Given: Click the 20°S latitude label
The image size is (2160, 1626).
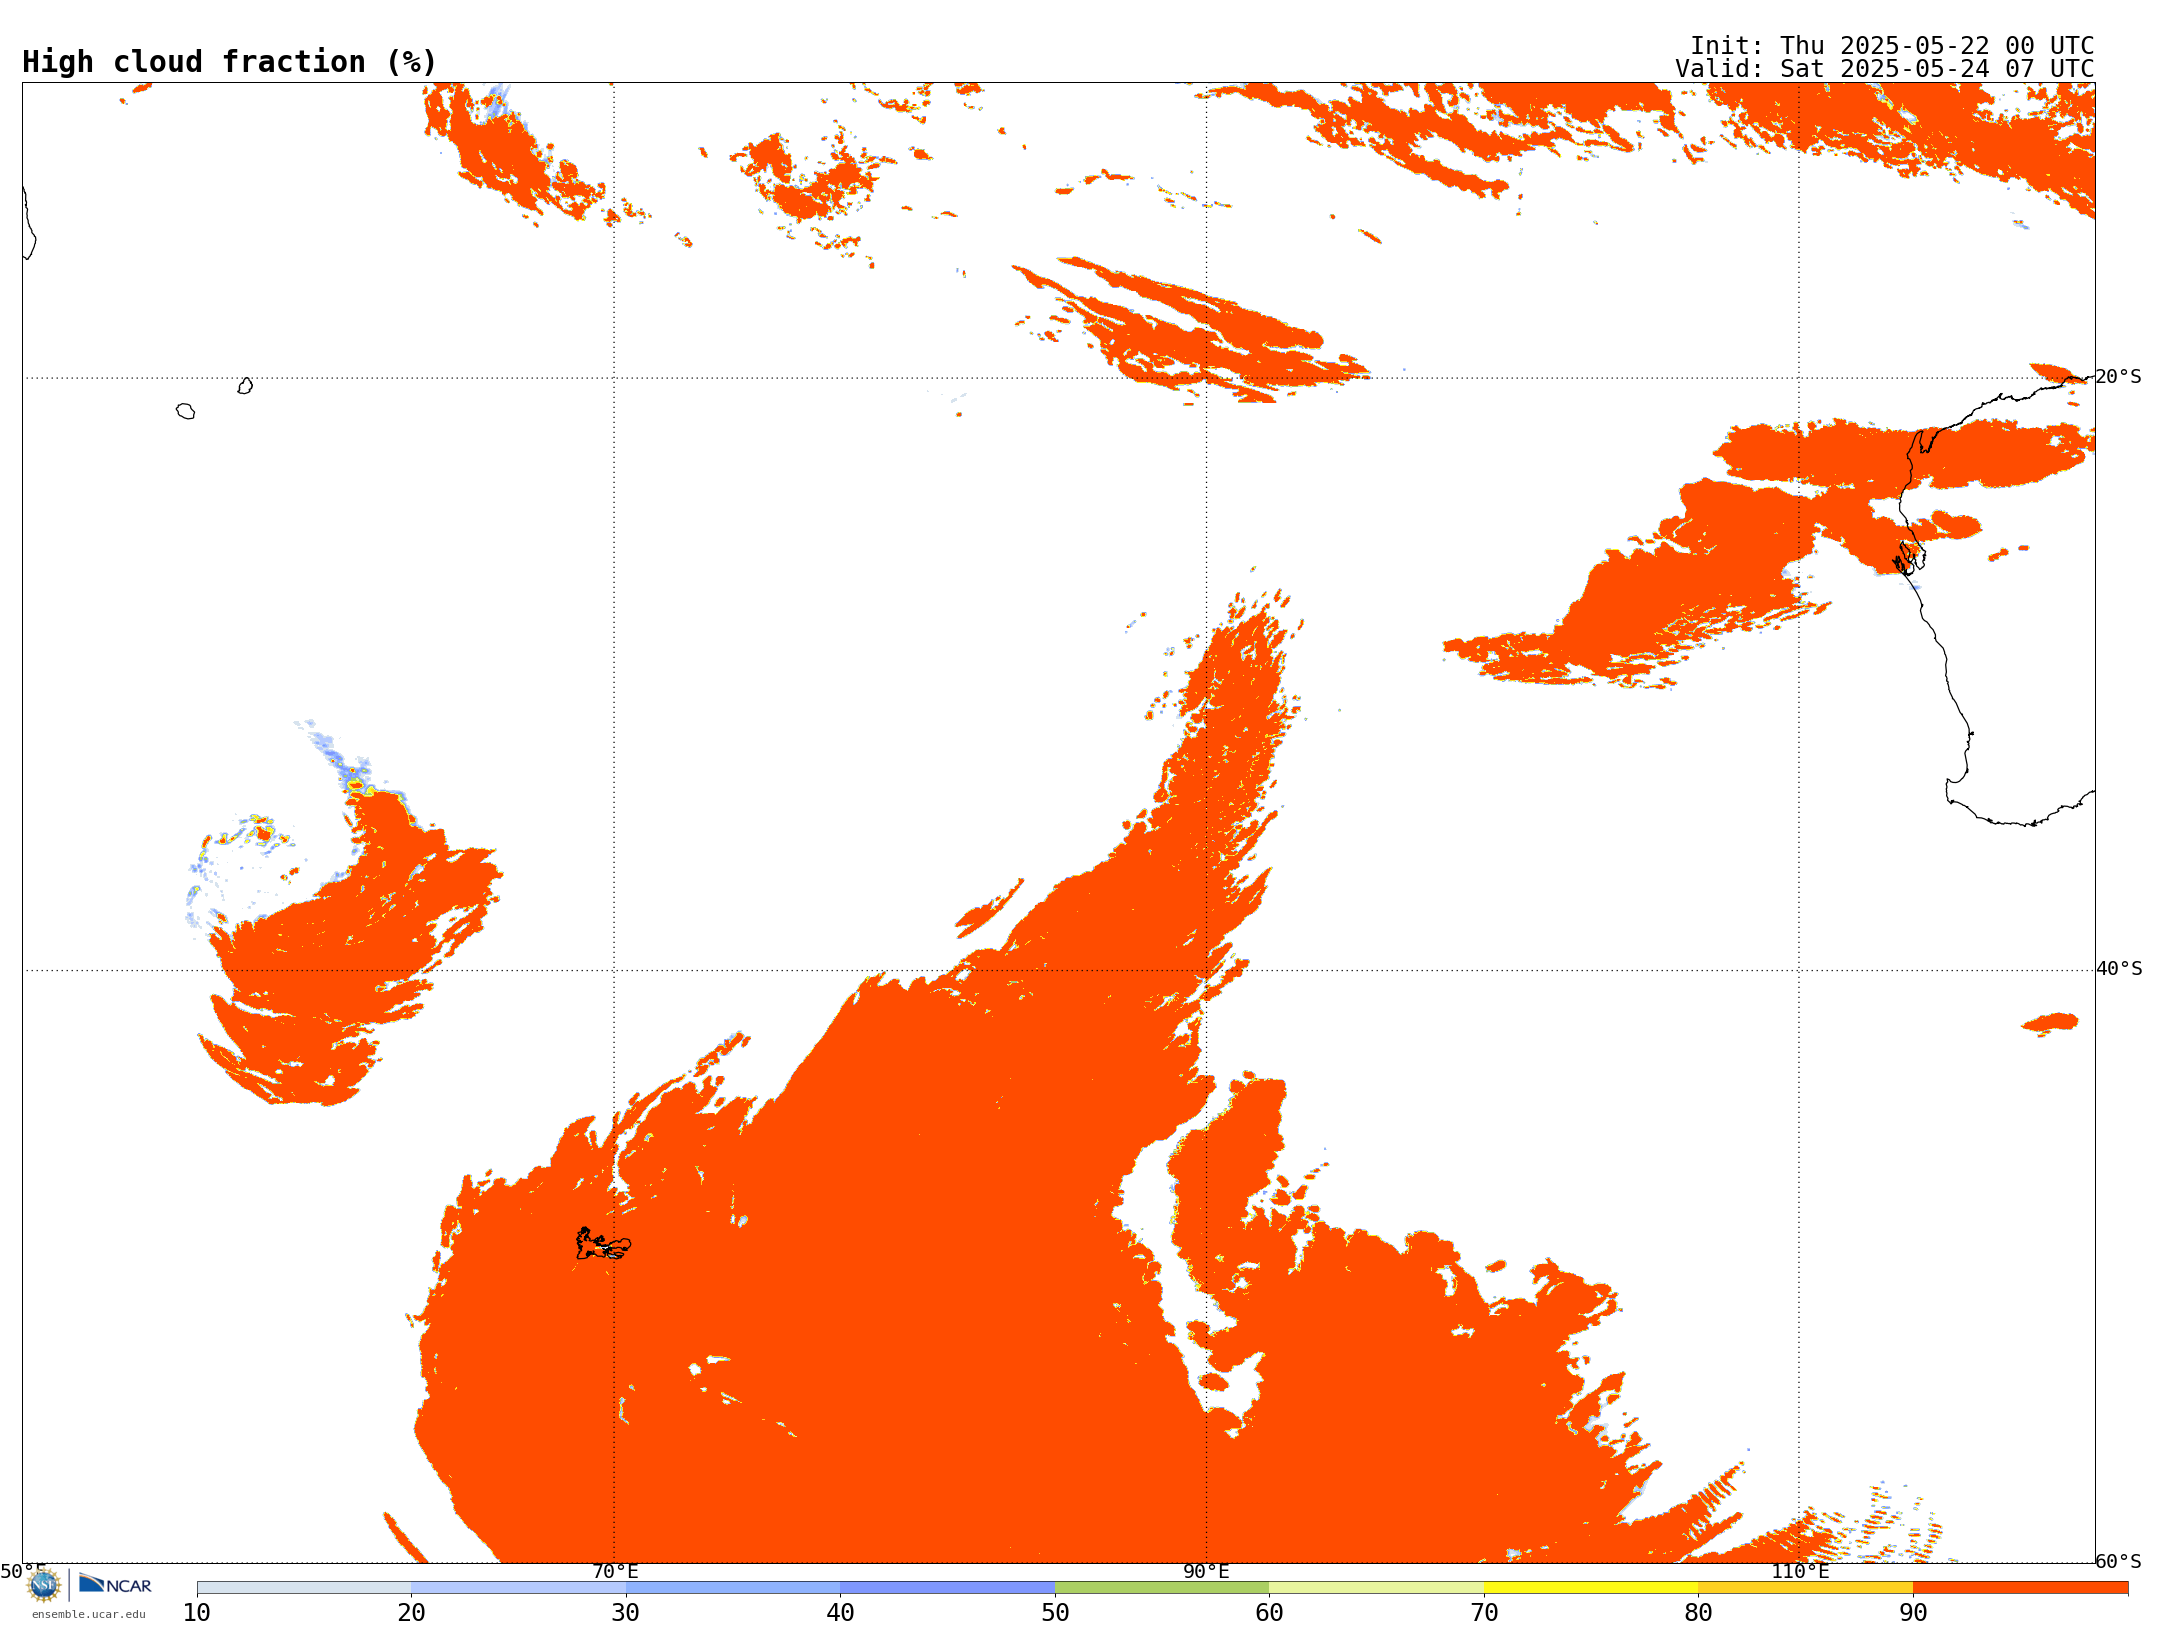Looking at the screenshot, I should coord(2119,377).
